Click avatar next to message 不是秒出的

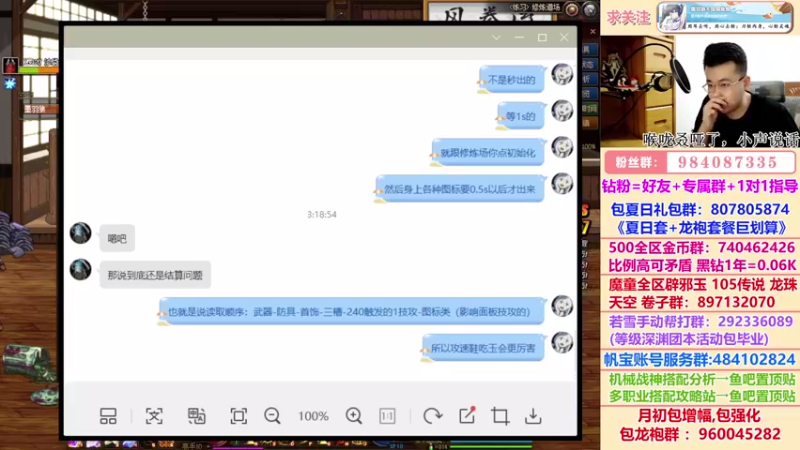click(x=562, y=74)
